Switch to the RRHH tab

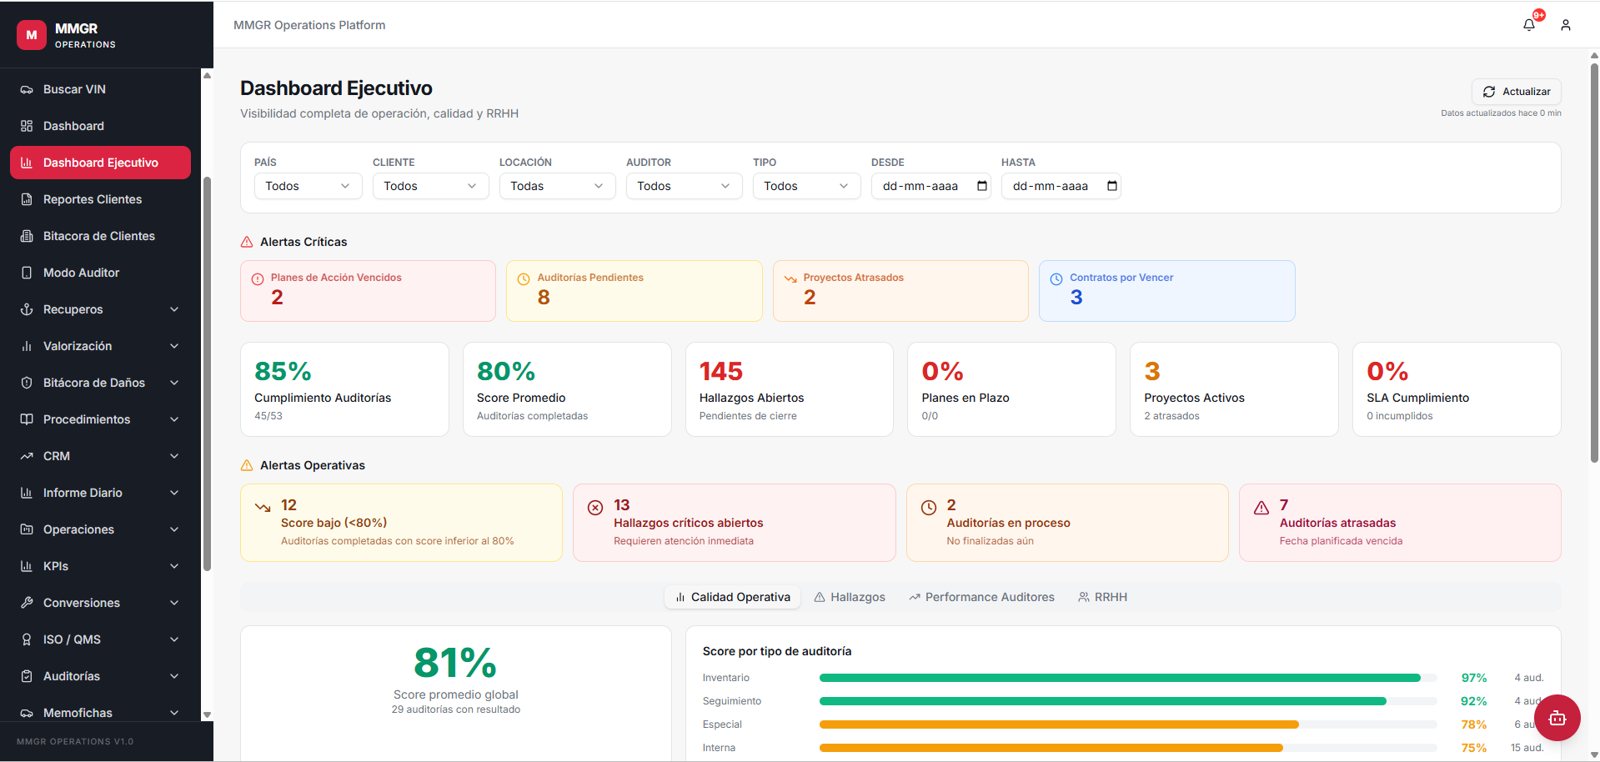click(x=1102, y=597)
